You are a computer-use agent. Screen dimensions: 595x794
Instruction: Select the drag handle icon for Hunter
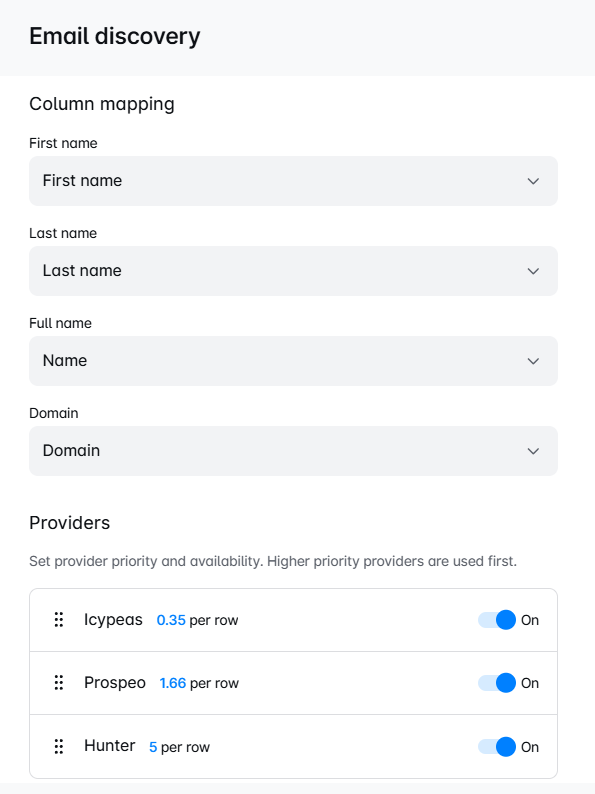[59, 746]
